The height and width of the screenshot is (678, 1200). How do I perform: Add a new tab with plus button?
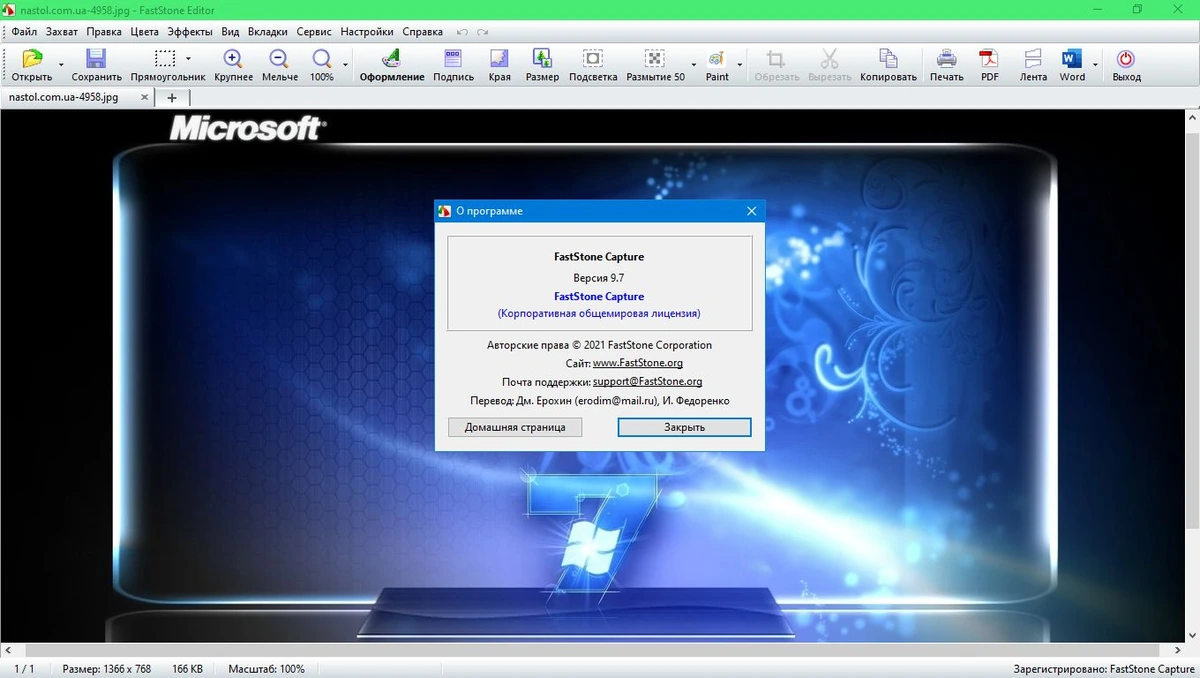172,98
